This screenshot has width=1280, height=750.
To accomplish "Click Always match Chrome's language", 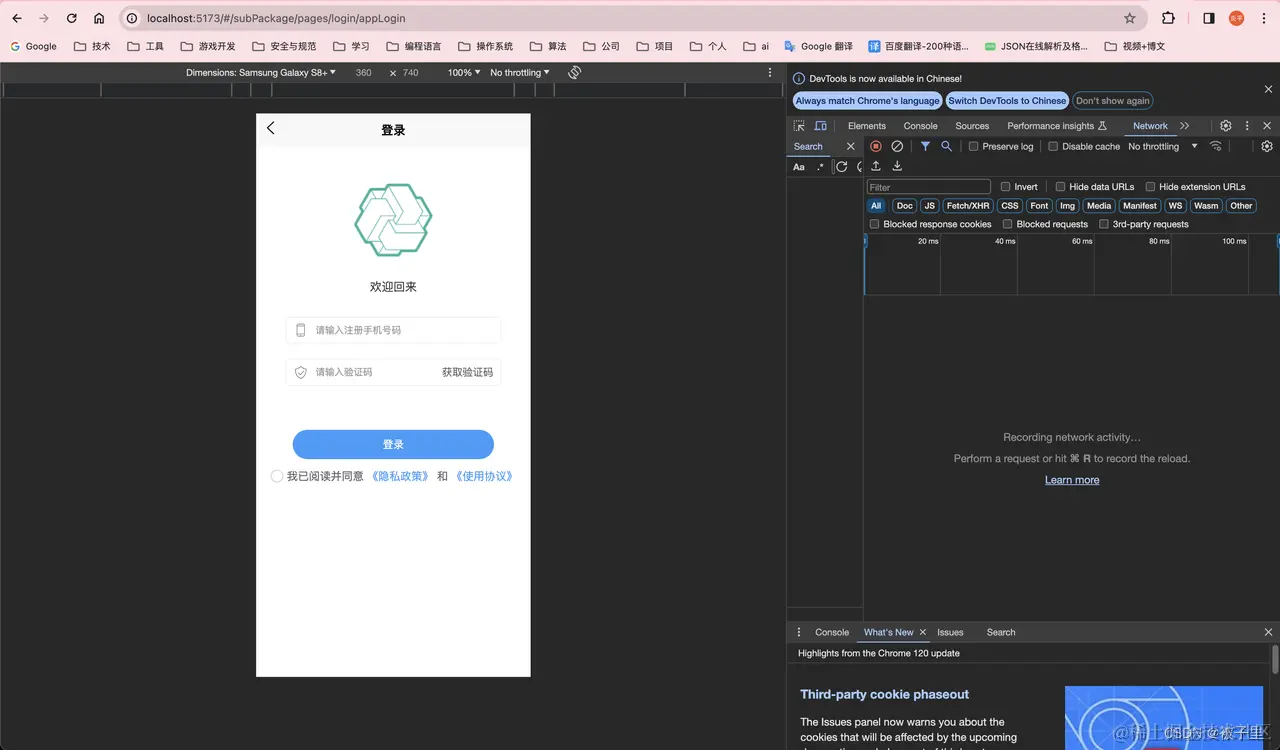I will tap(867, 101).
